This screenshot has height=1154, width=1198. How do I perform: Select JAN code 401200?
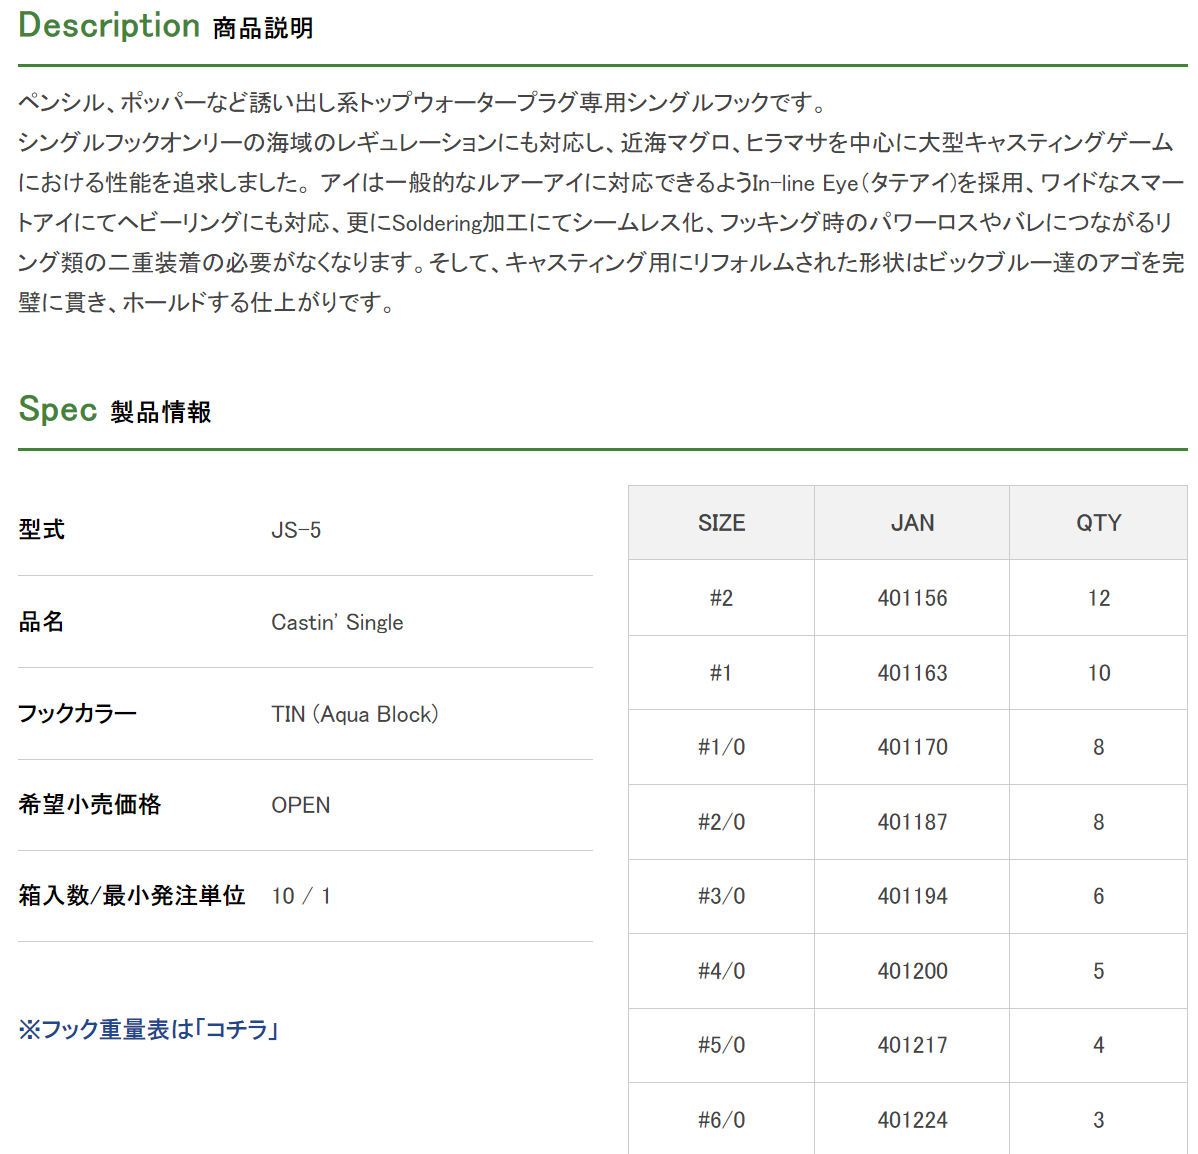(912, 971)
